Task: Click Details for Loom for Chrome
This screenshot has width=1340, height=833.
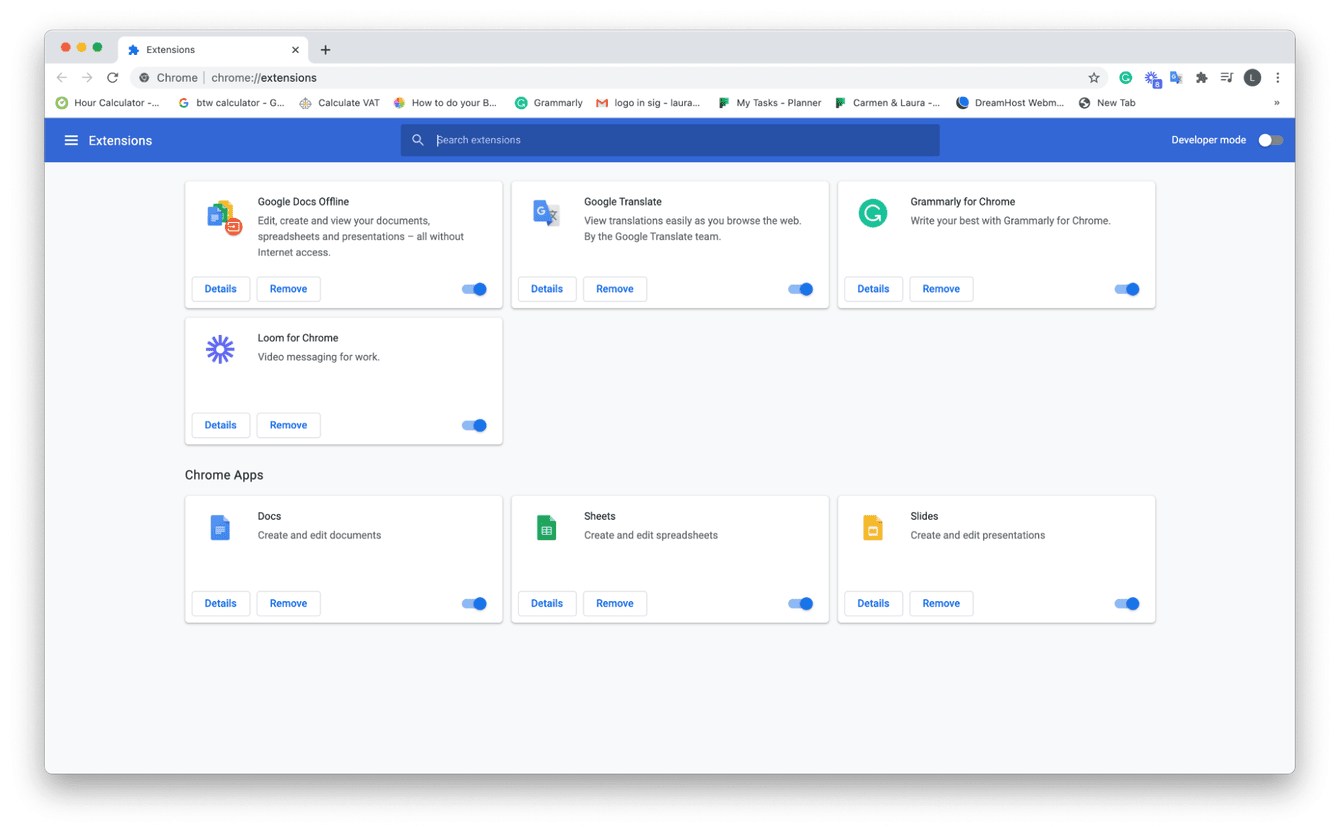Action: (x=221, y=425)
